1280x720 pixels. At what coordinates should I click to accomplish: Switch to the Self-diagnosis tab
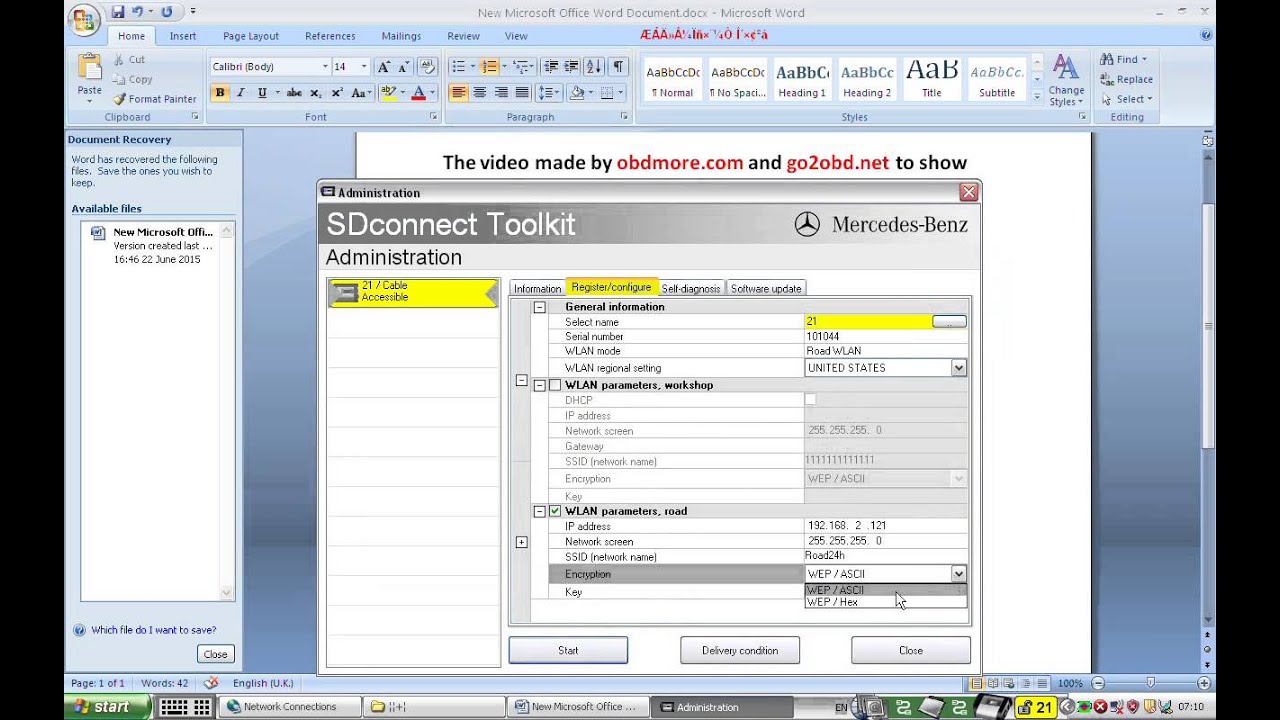coord(690,288)
